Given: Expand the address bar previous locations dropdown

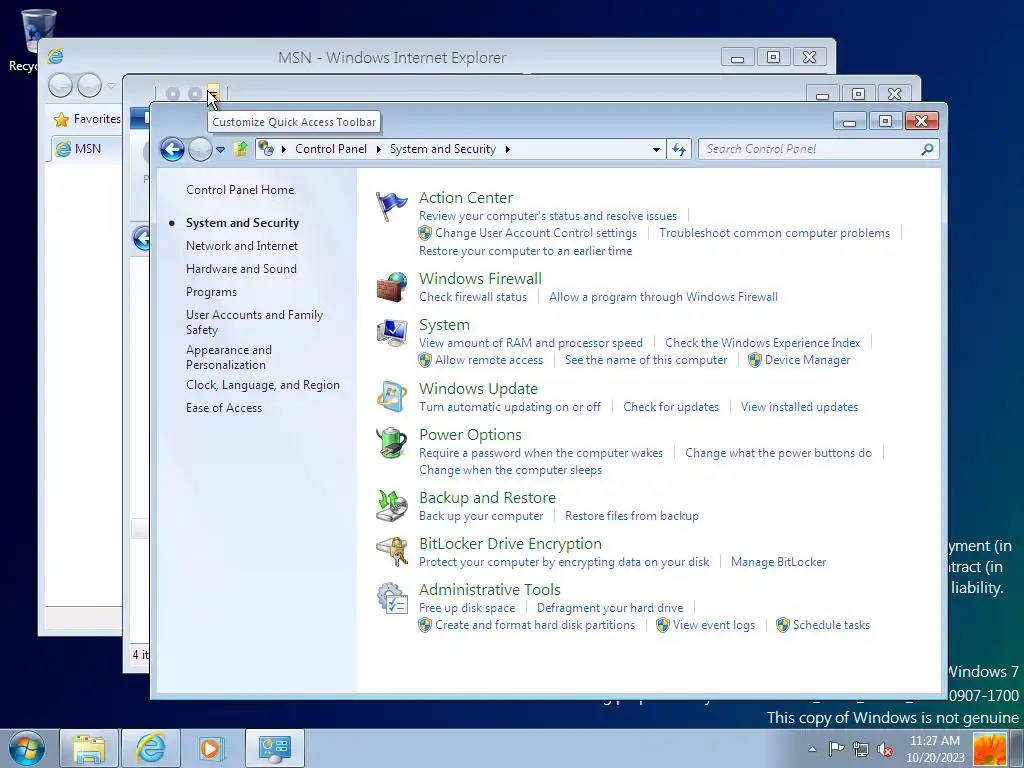Looking at the screenshot, I should 656,150.
